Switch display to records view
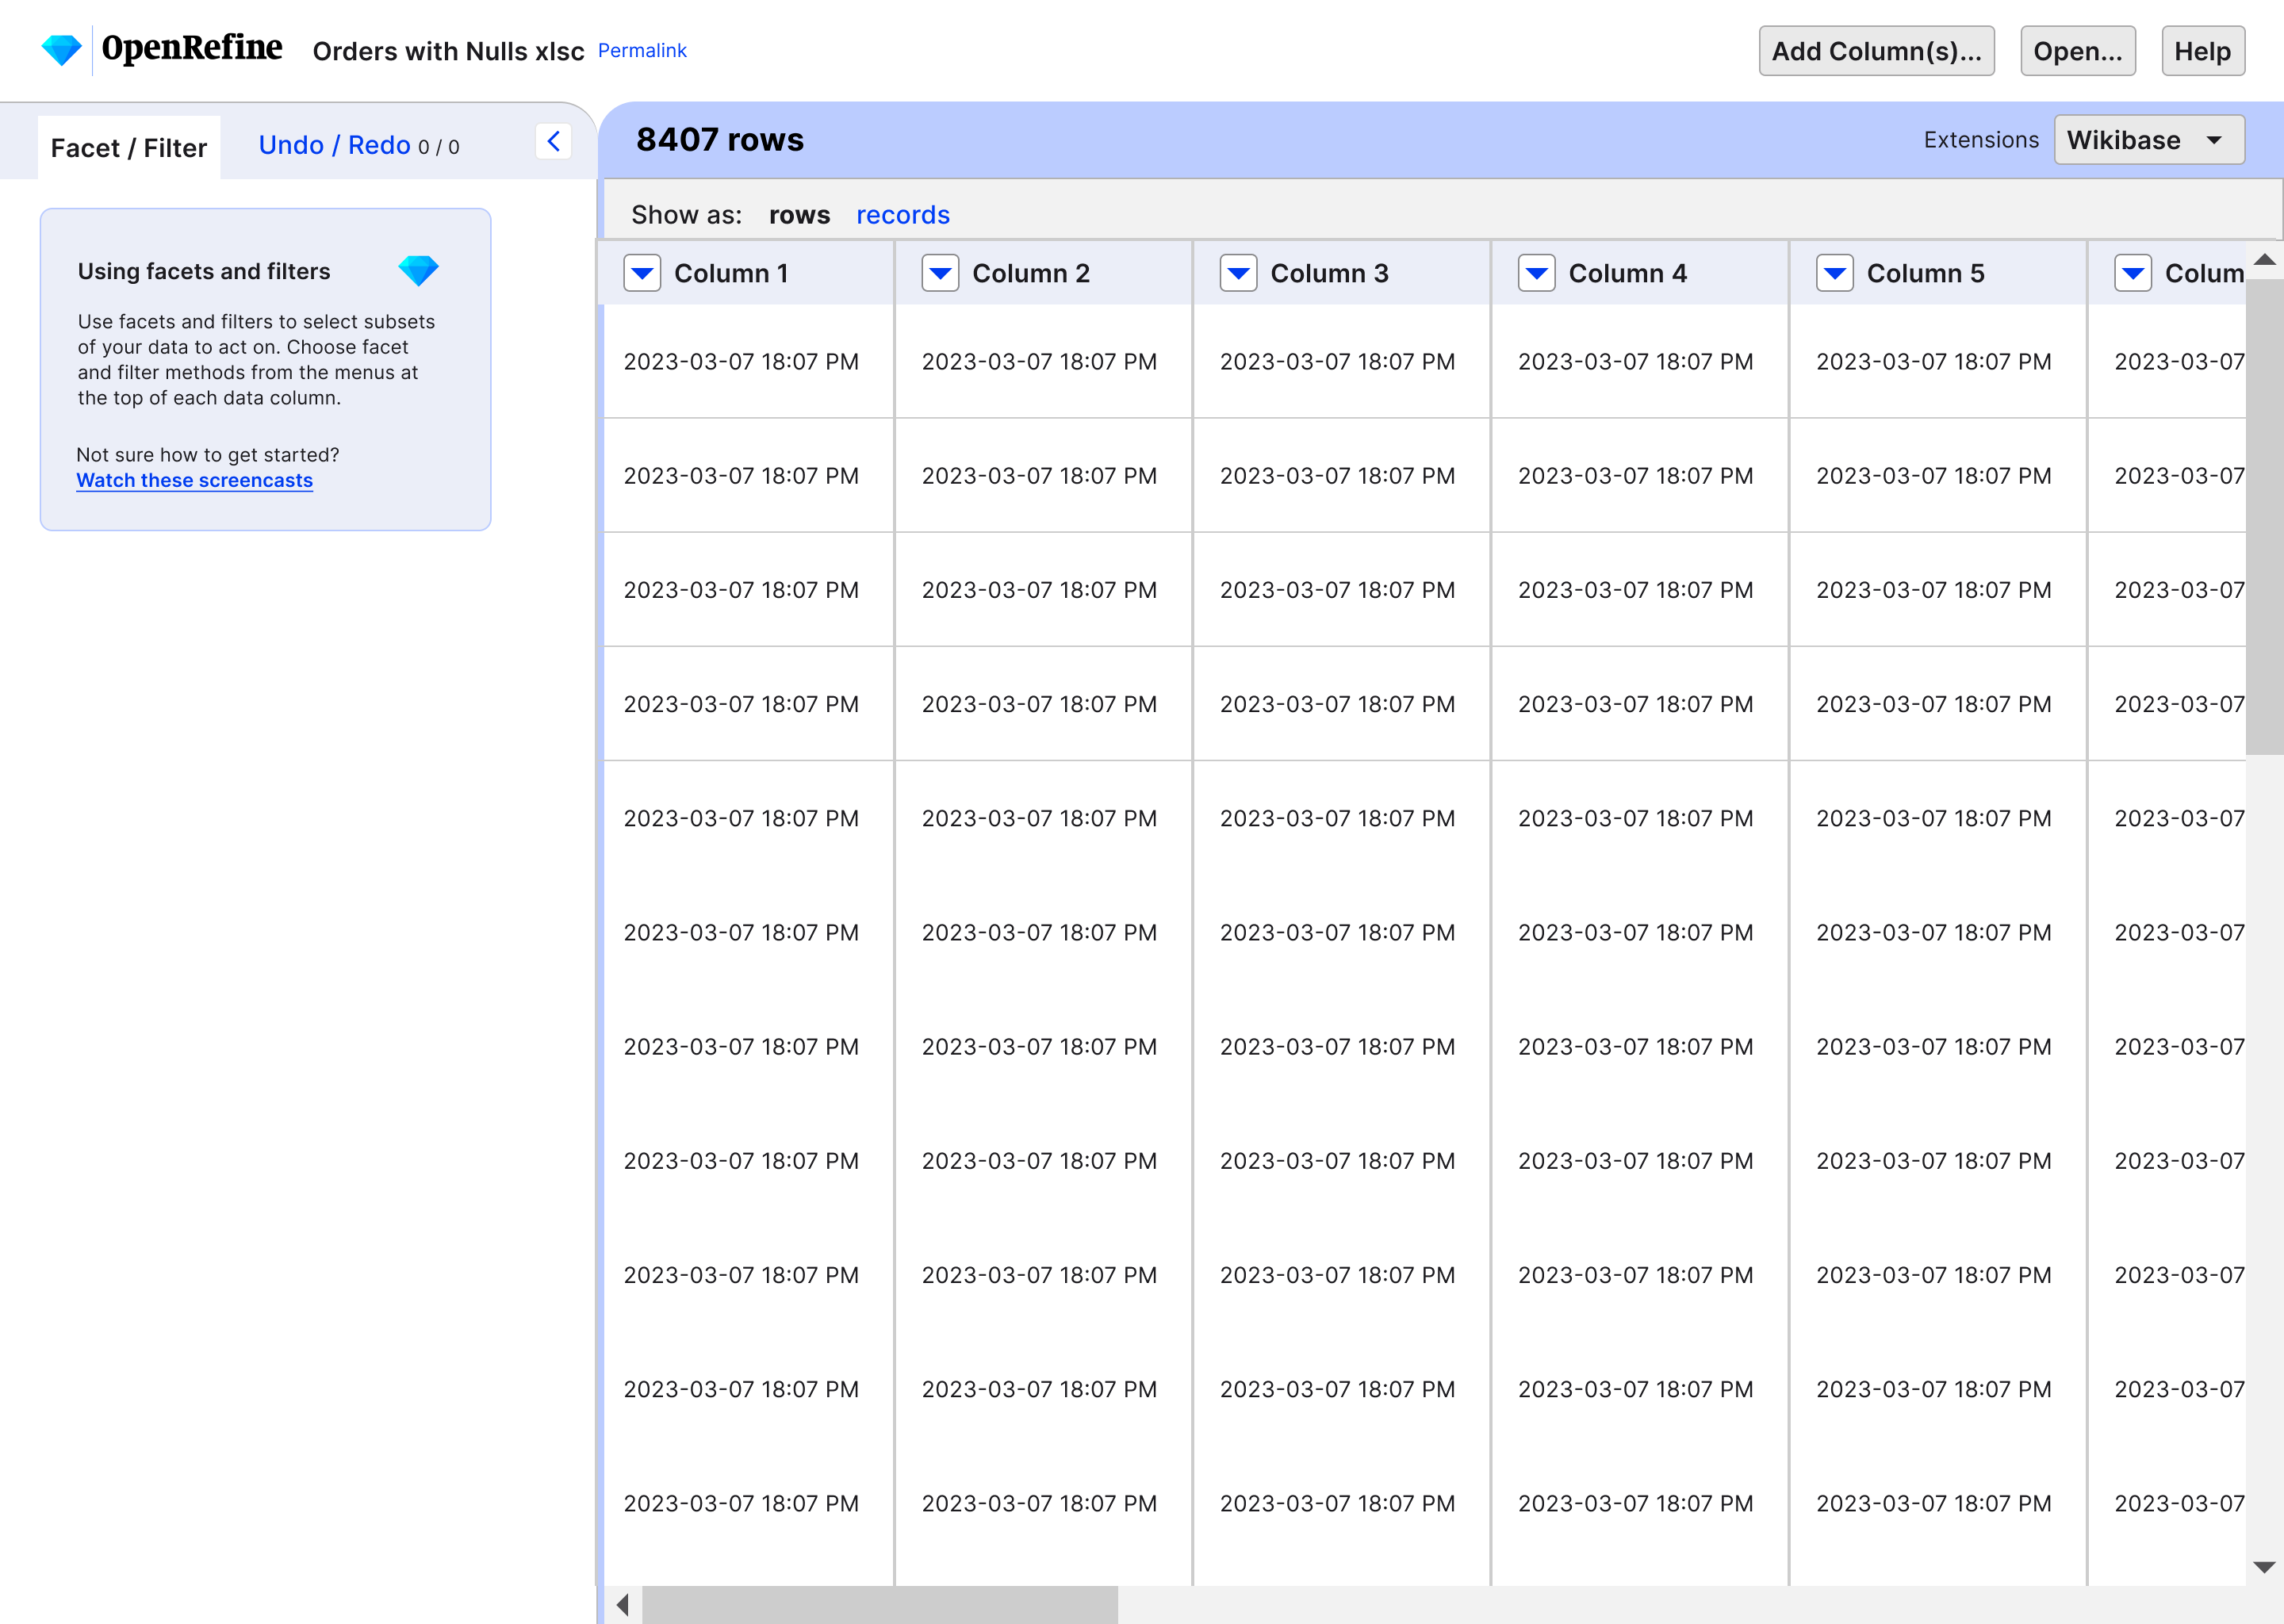The height and width of the screenshot is (1624, 2284). tap(902, 214)
